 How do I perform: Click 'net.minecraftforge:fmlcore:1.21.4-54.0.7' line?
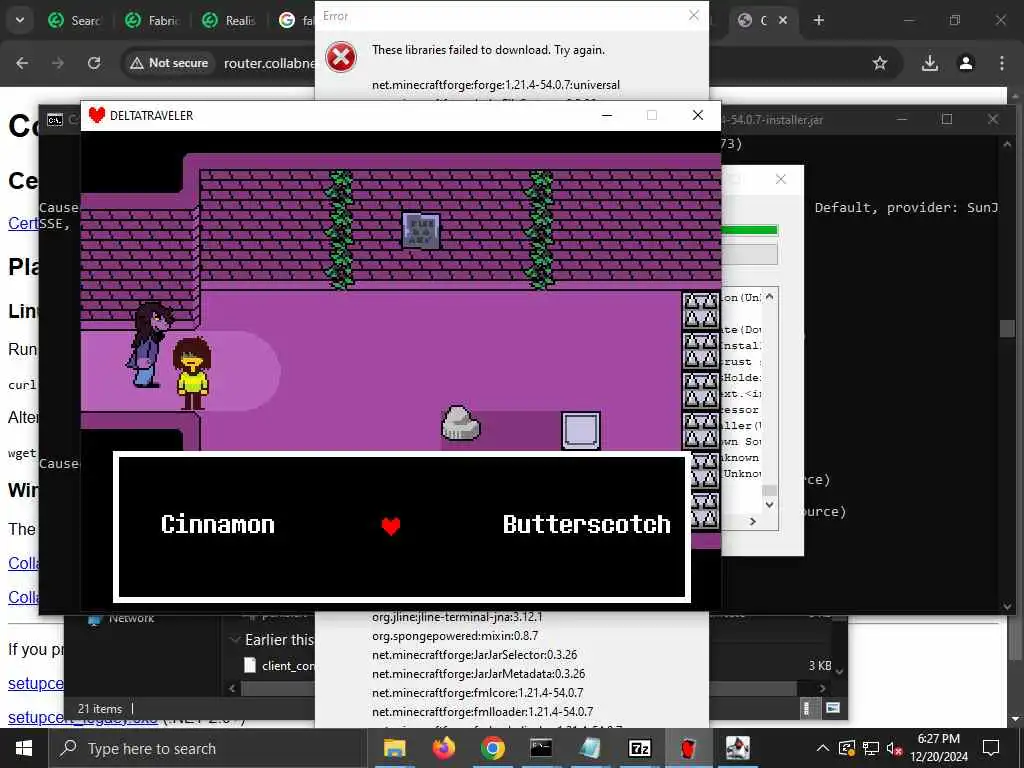(477, 692)
